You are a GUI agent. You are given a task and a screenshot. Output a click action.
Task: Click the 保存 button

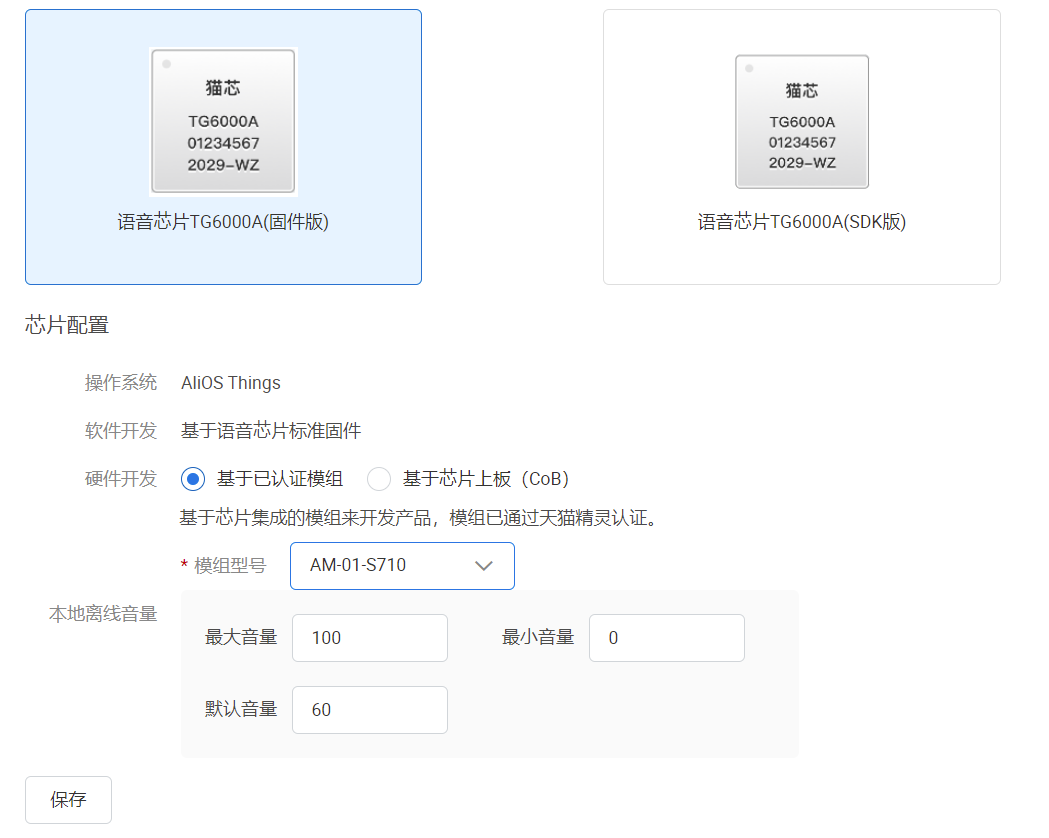pyautogui.click(x=68, y=800)
